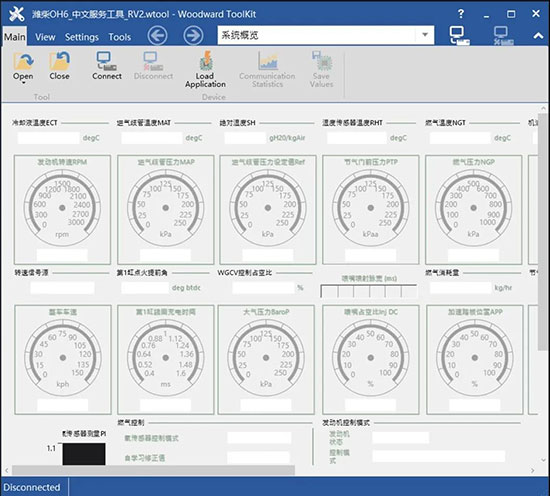Go back with the left arrow button
The image size is (550, 496).
click(157, 35)
